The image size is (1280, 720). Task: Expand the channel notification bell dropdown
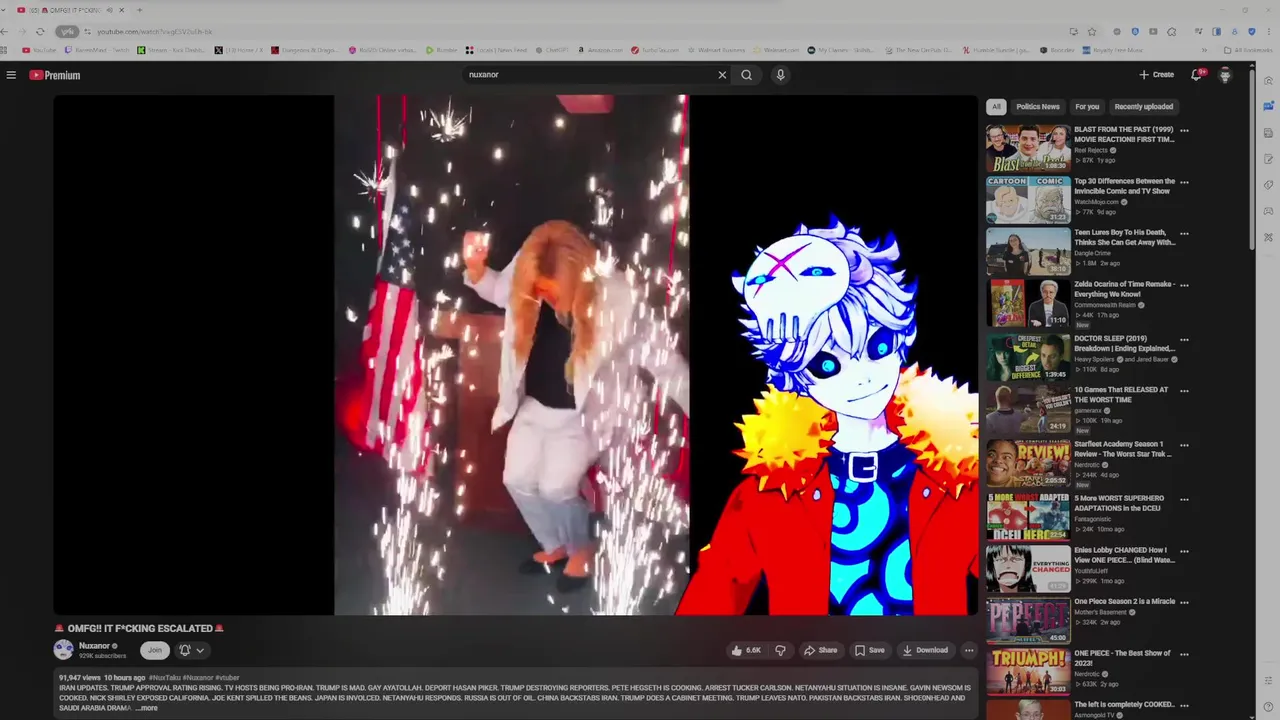pyautogui.click(x=191, y=650)
